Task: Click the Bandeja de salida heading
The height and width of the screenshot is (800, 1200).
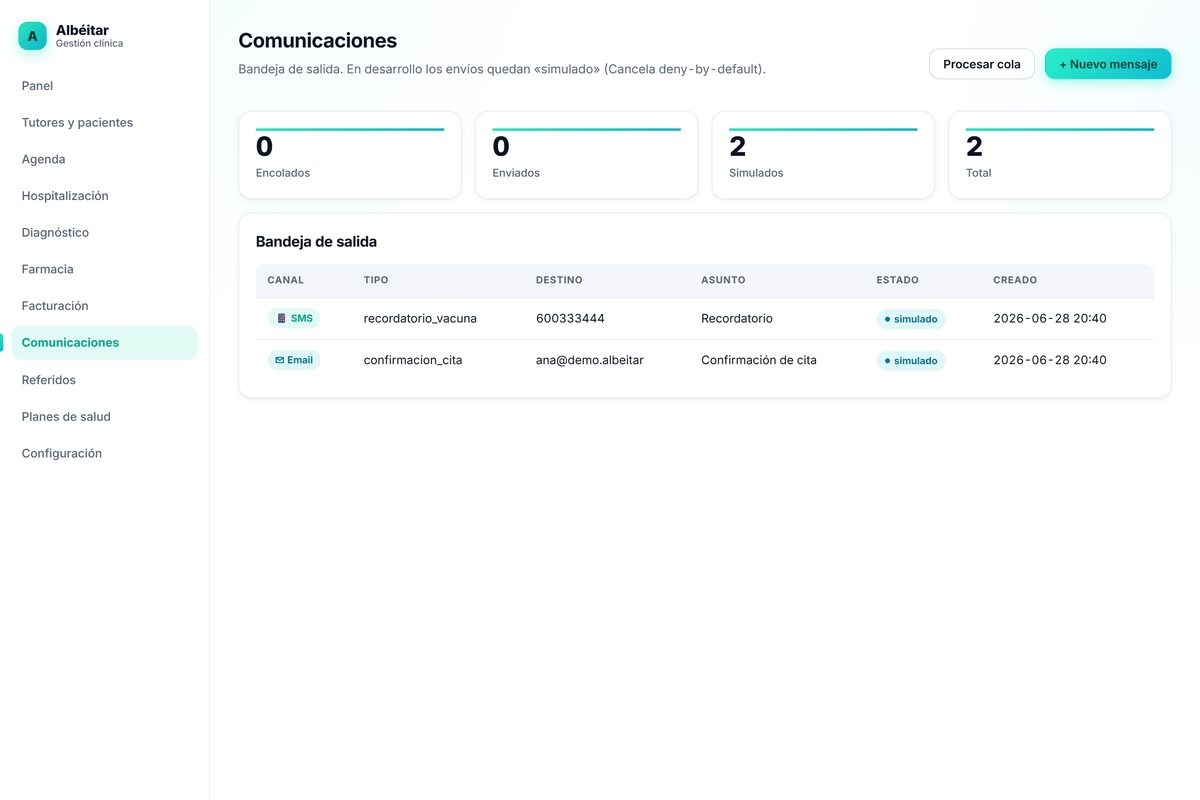Action: pyautogui.click(x=316, y=242)
